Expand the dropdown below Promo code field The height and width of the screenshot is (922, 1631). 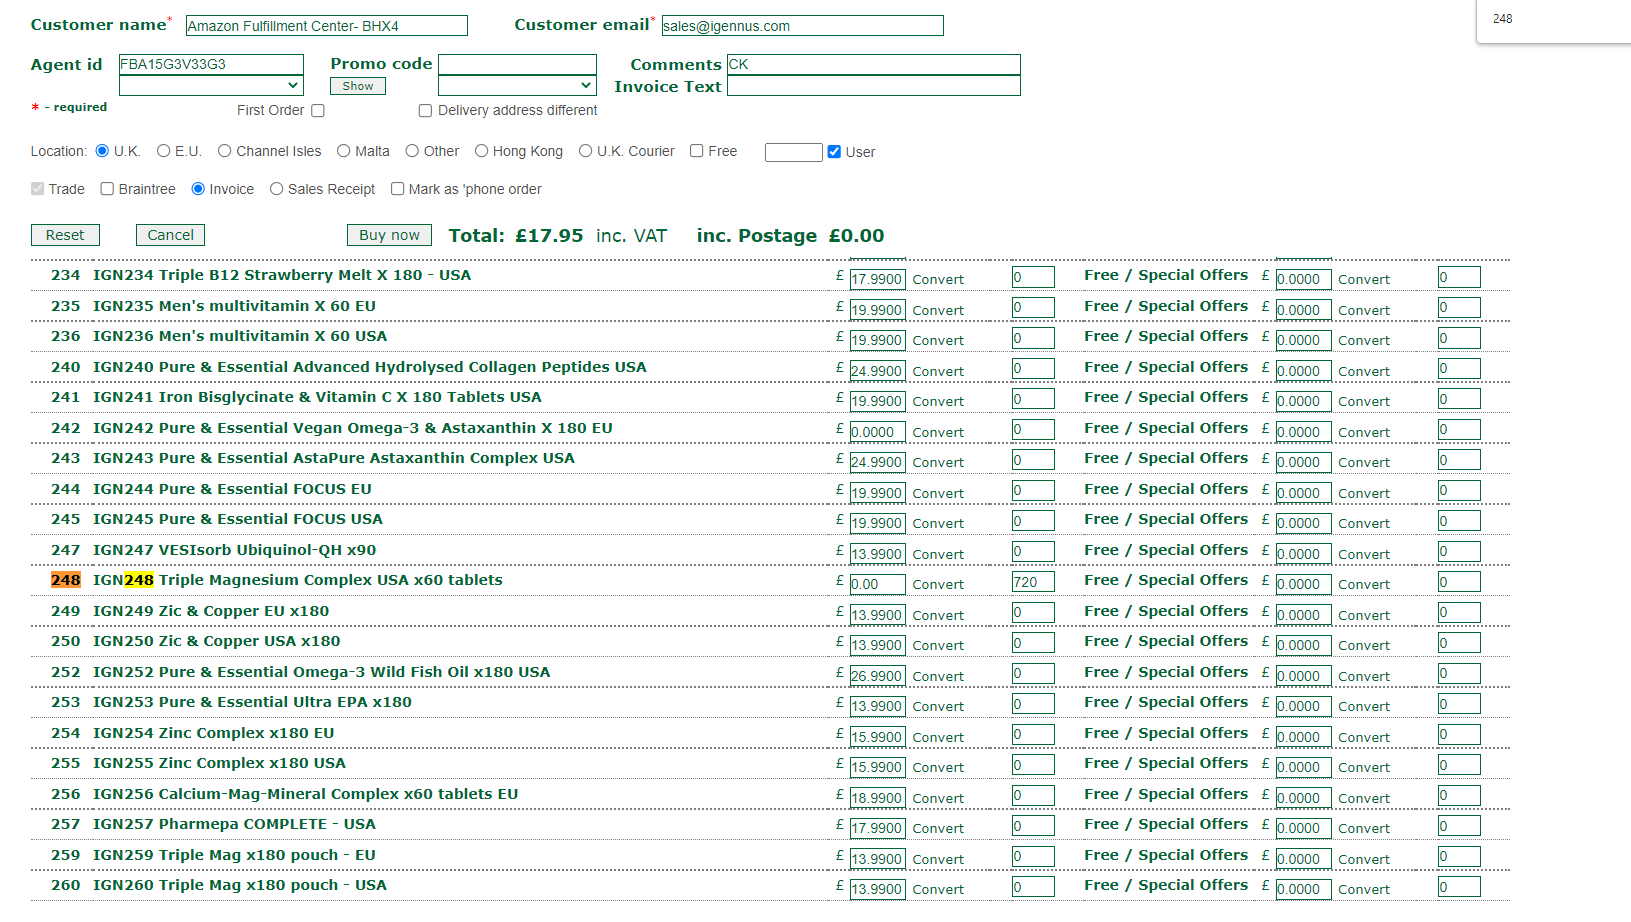517,86
